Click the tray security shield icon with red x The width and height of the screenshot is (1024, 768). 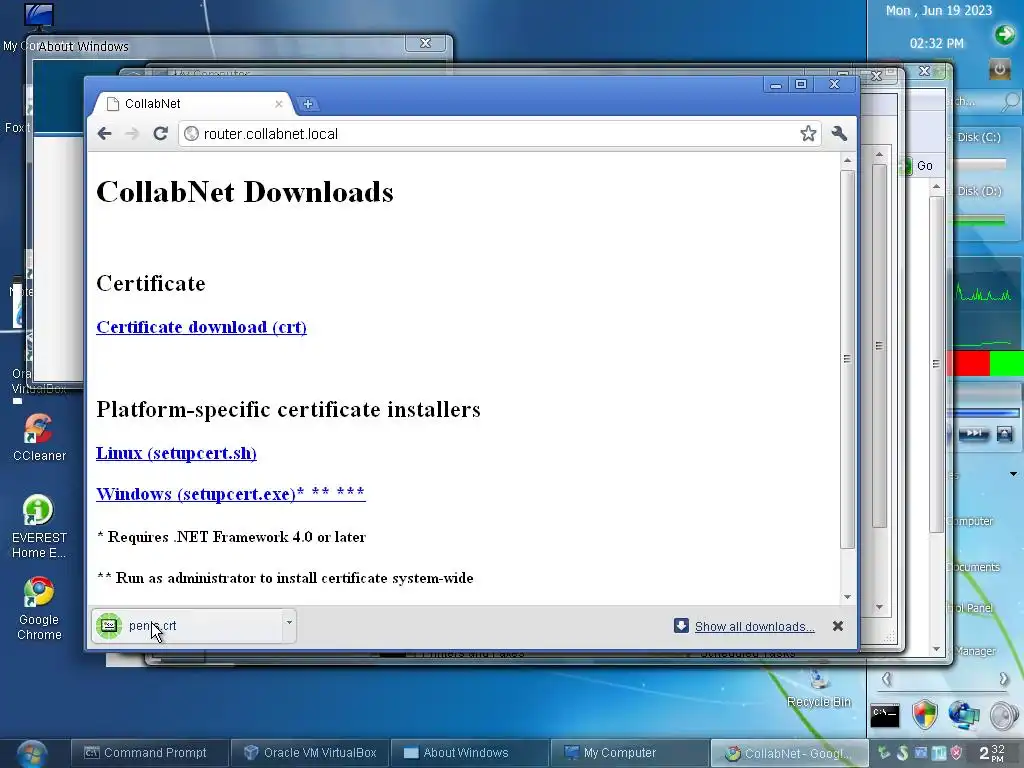point(957,753)
